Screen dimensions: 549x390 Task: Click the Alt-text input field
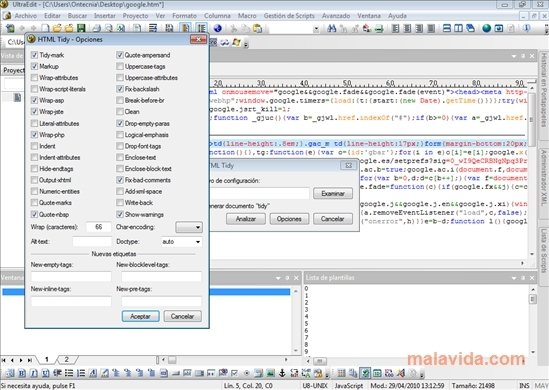(x=92, y=242)
